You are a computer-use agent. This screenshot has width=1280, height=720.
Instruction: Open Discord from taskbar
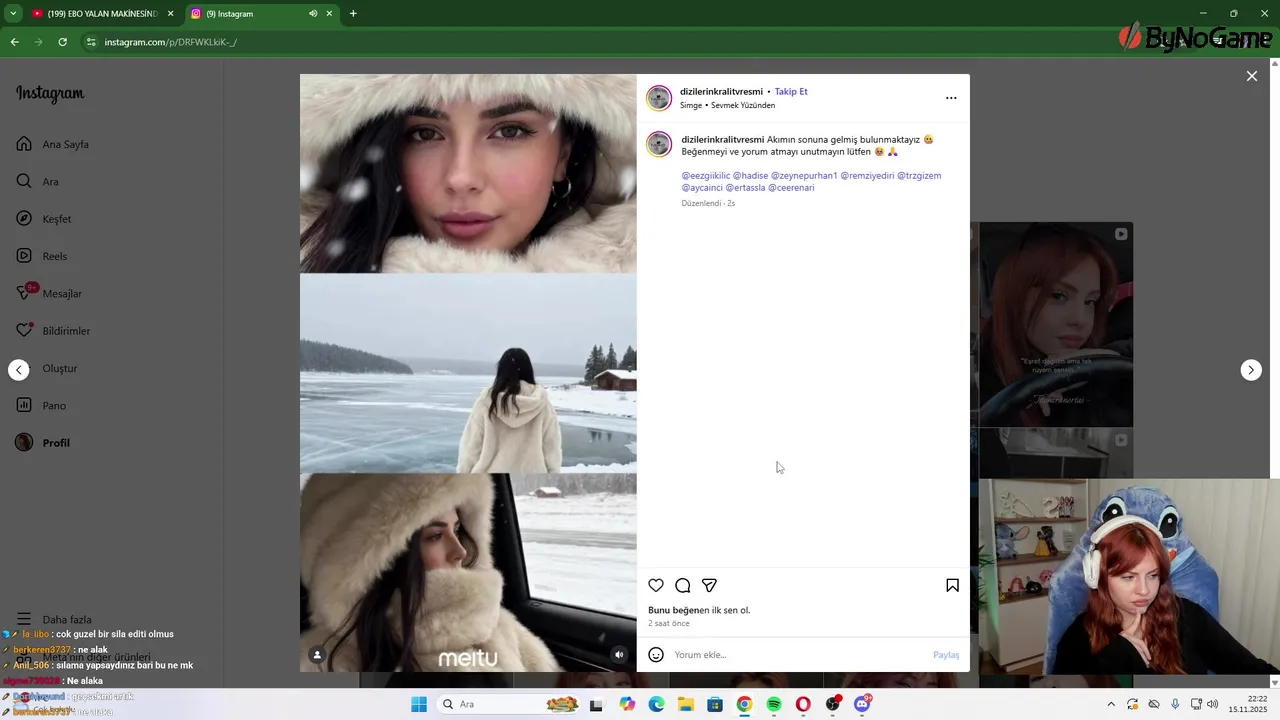[862, 704]
